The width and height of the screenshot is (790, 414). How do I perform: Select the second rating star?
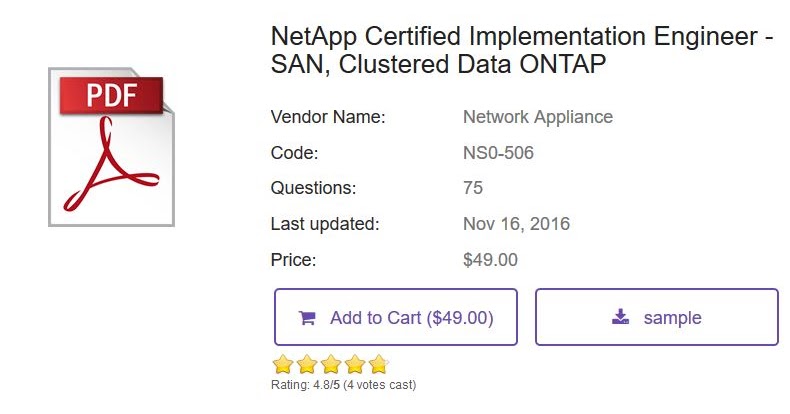(307, 364)
